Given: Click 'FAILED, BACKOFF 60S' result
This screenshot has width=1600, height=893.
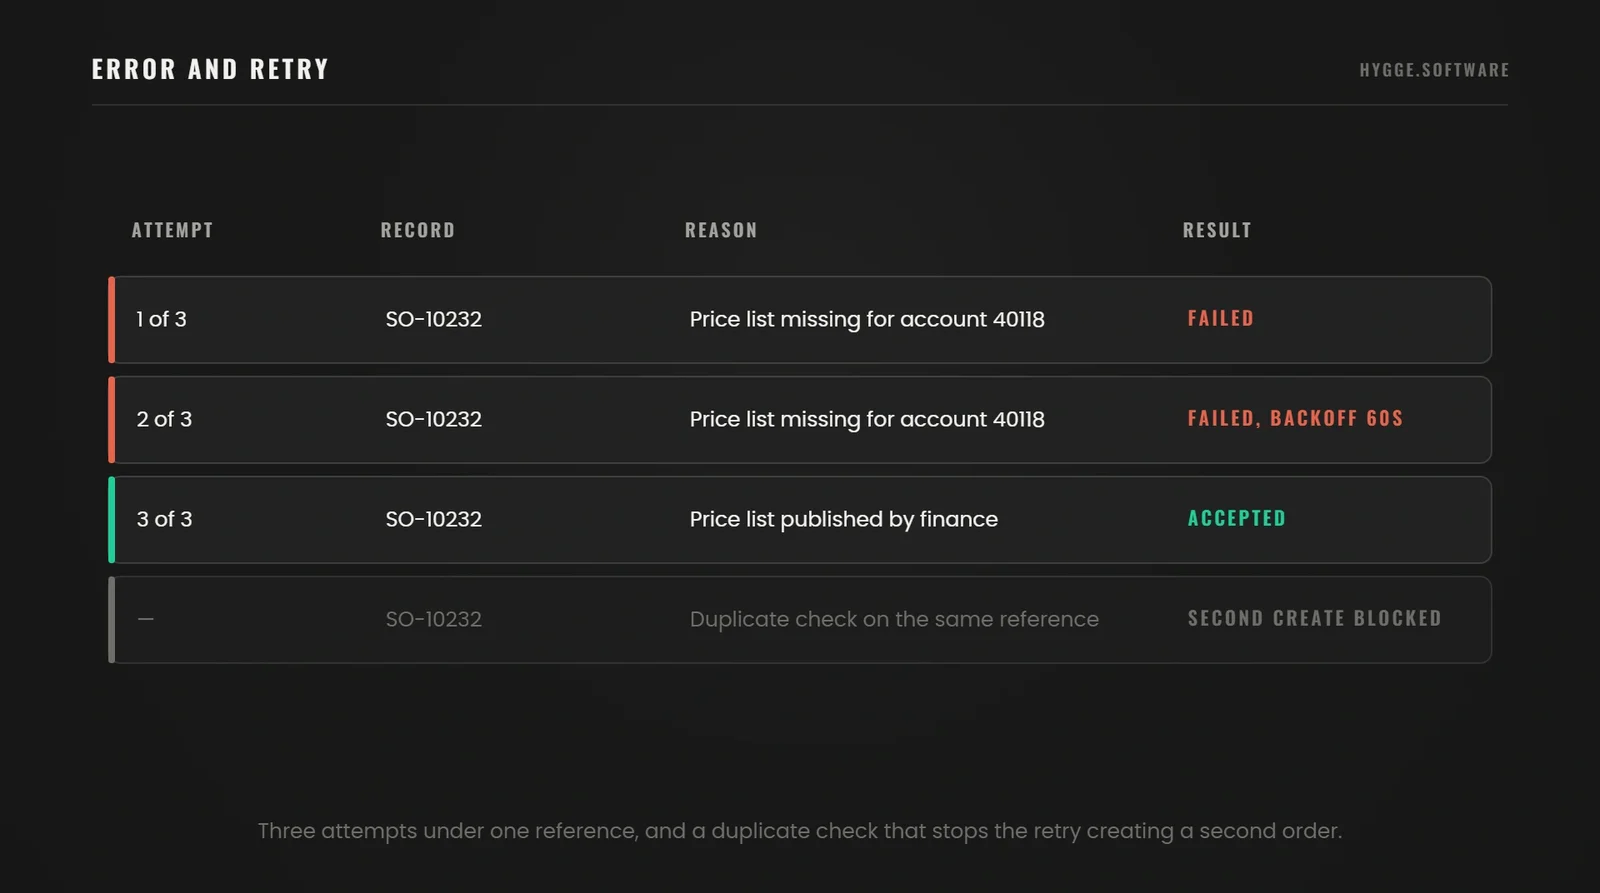Looking at the screenshot, I should pyautogui.click(x=1296, y=418).
